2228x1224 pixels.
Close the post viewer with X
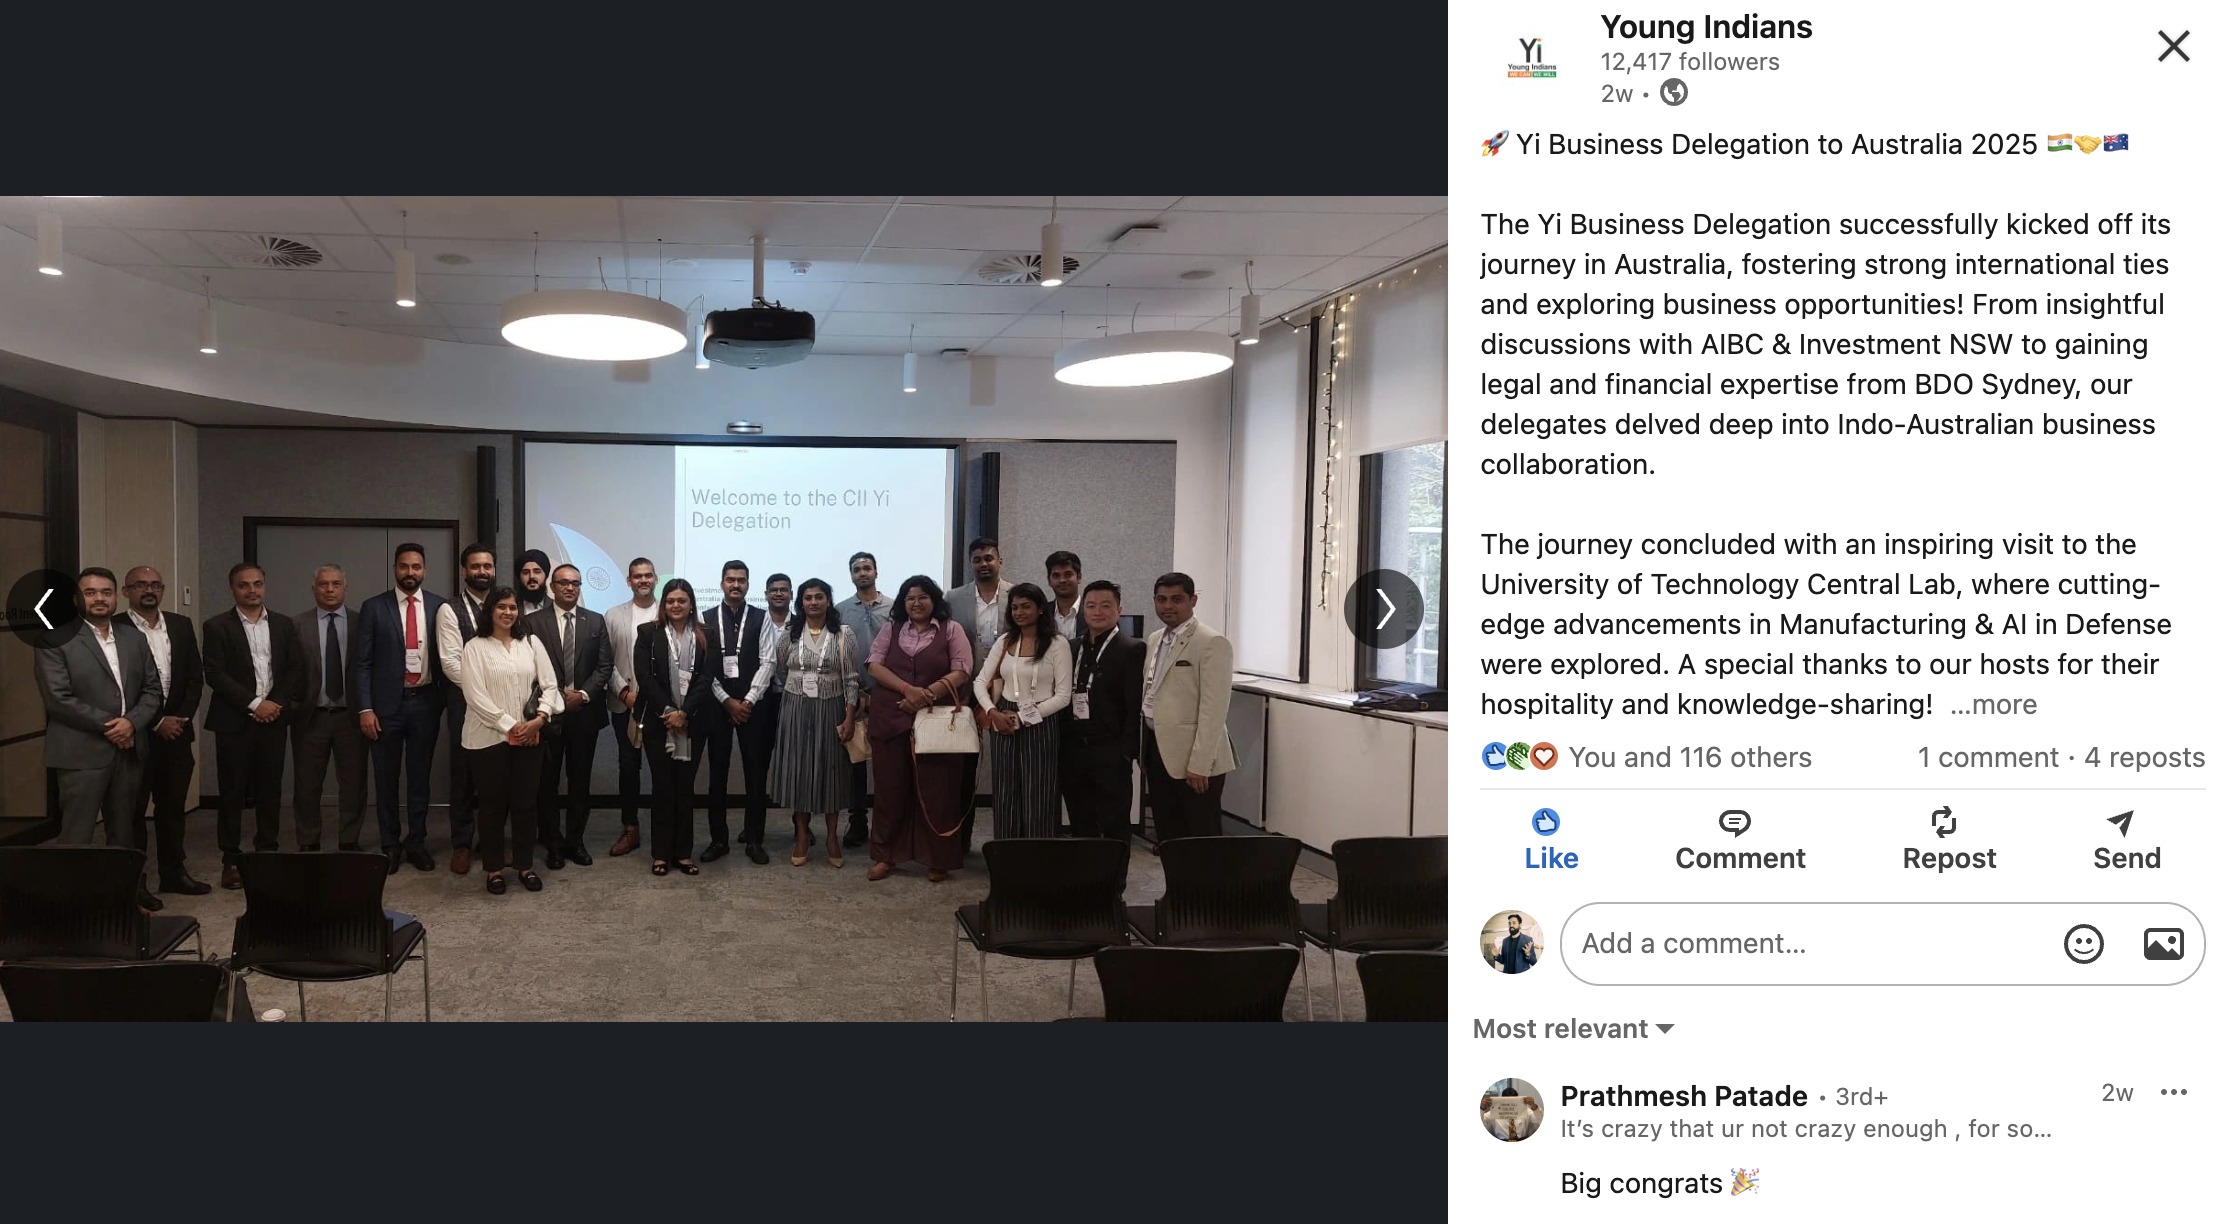[2173, 46]
